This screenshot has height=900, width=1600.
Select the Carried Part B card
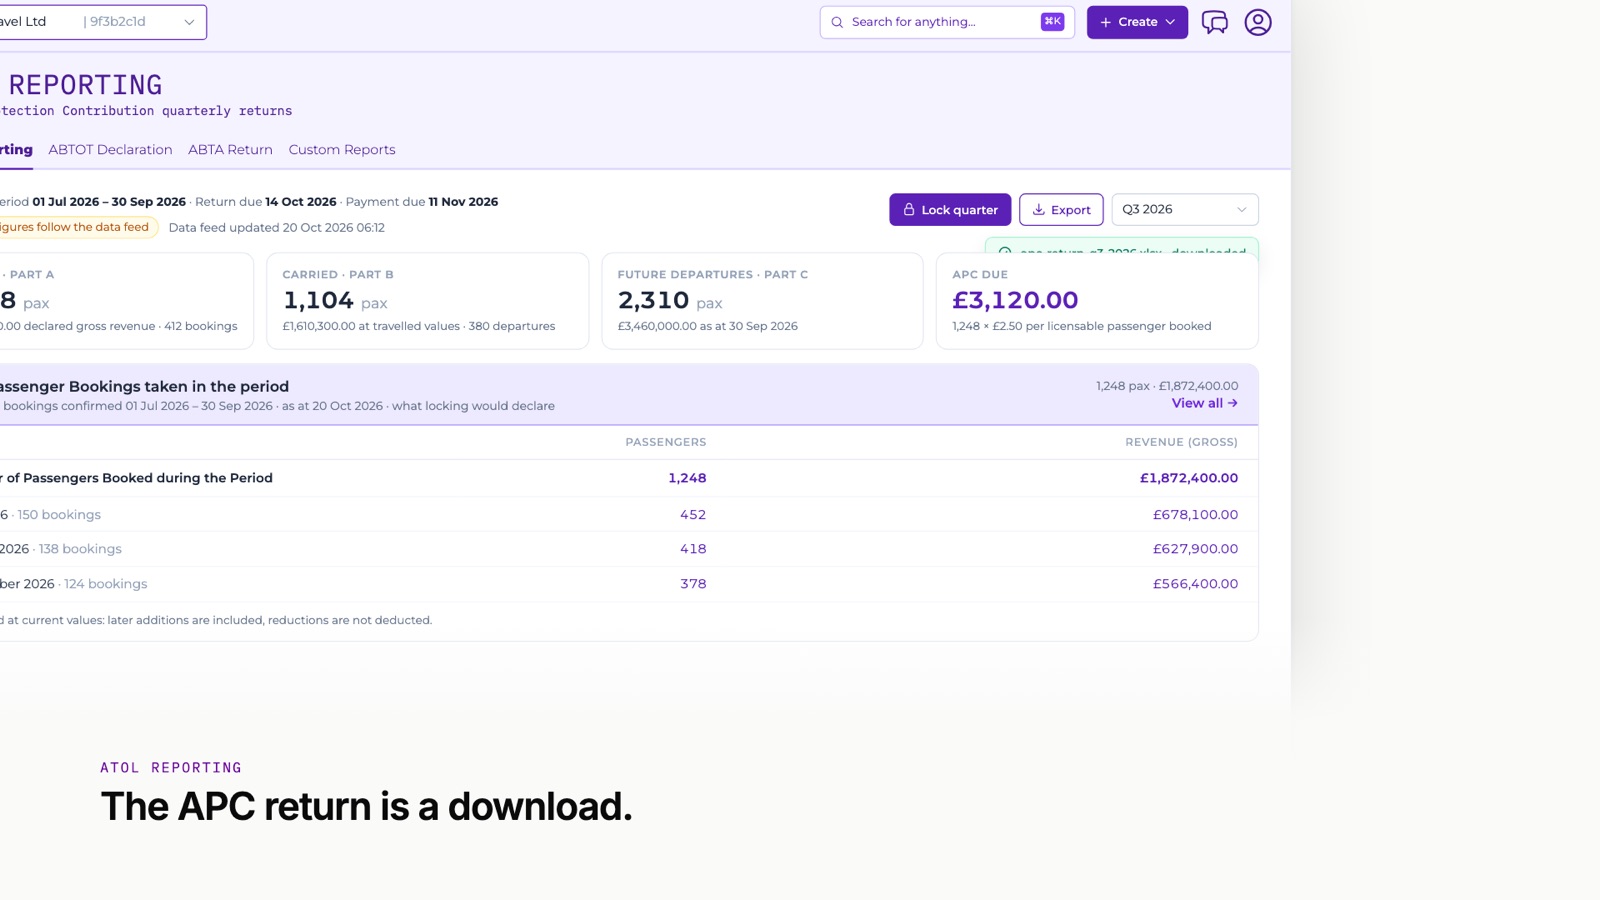(427, 301)
